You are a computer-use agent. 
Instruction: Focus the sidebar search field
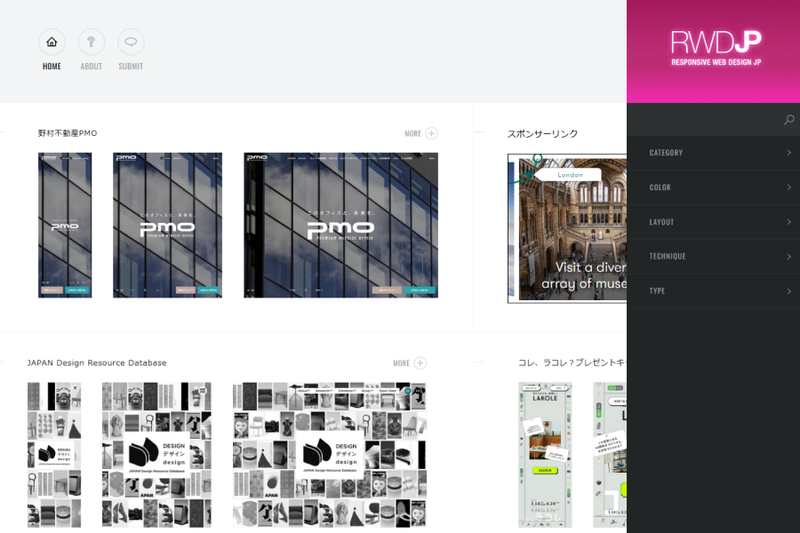click(x=705, y=120)
